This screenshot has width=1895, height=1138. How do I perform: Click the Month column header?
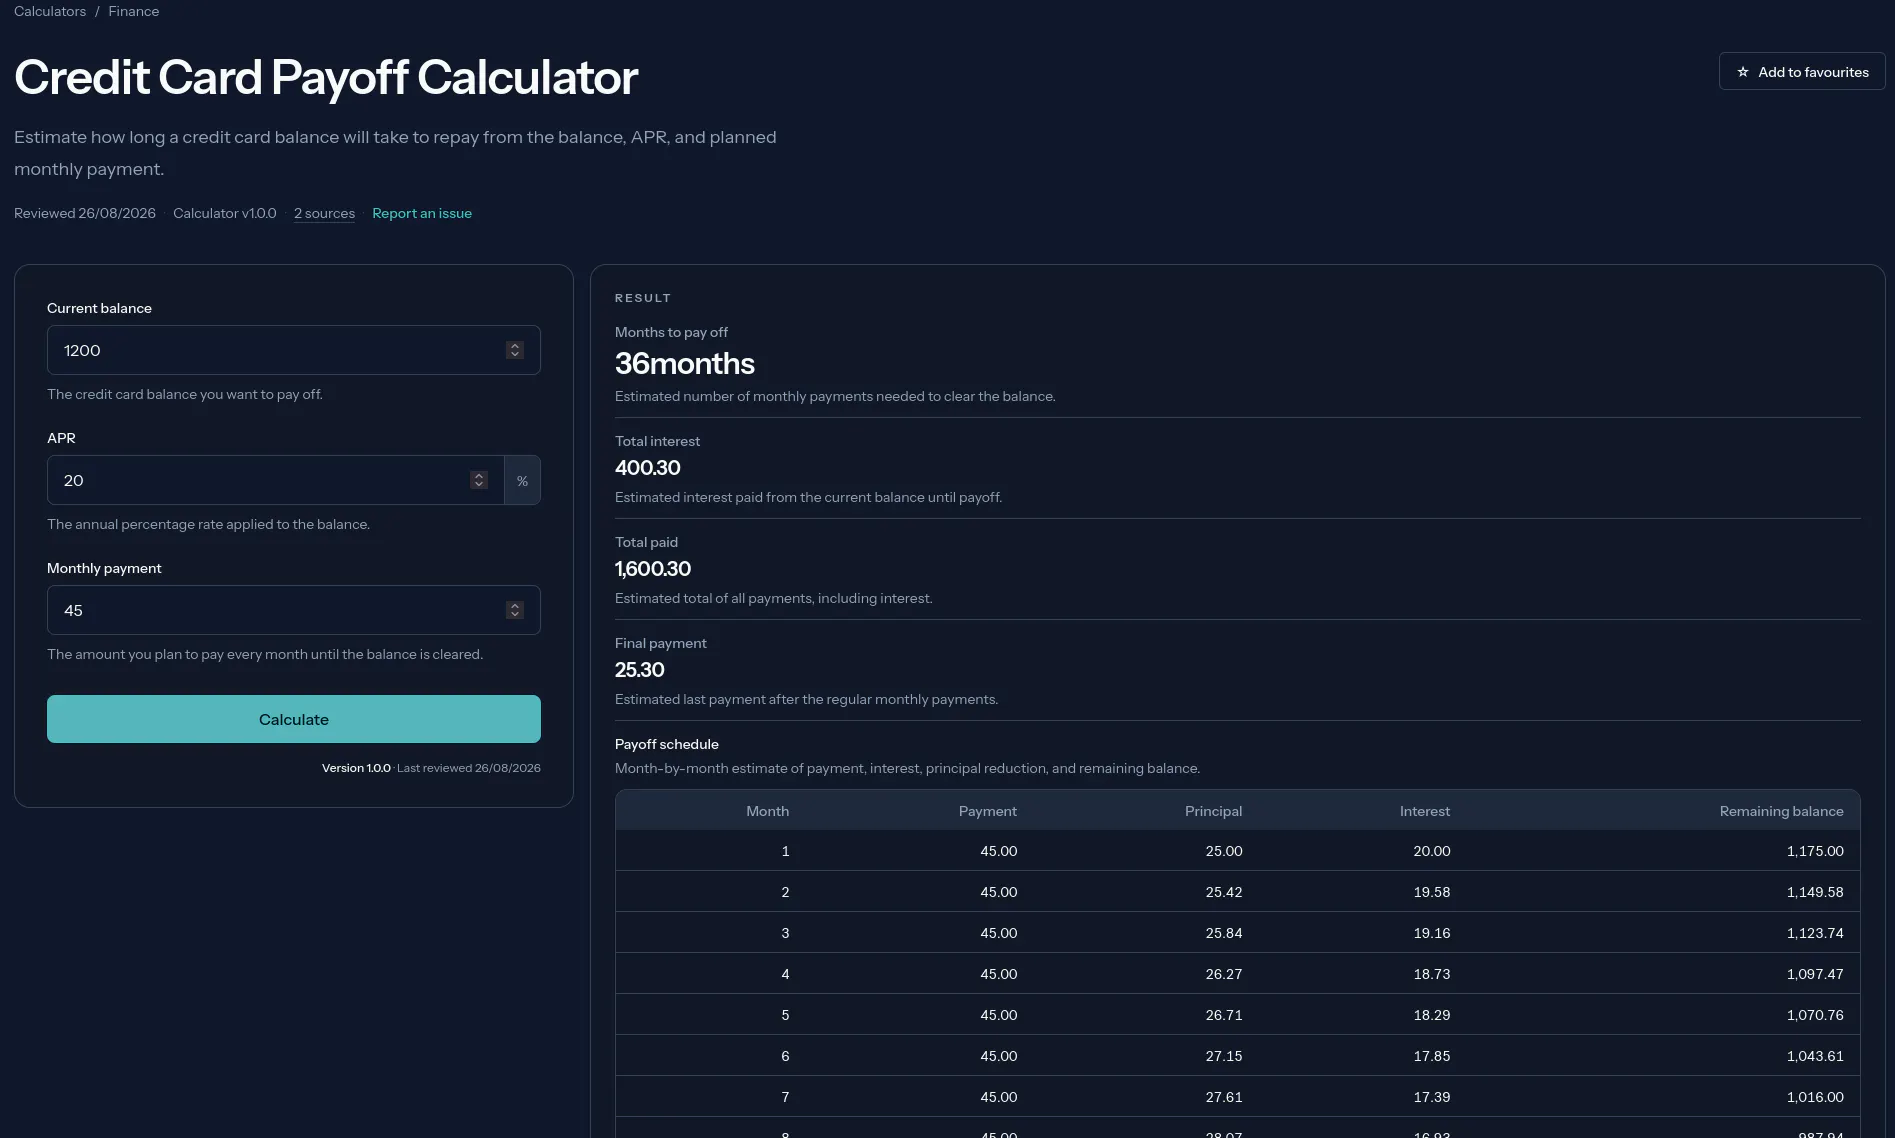coord(768,811)
